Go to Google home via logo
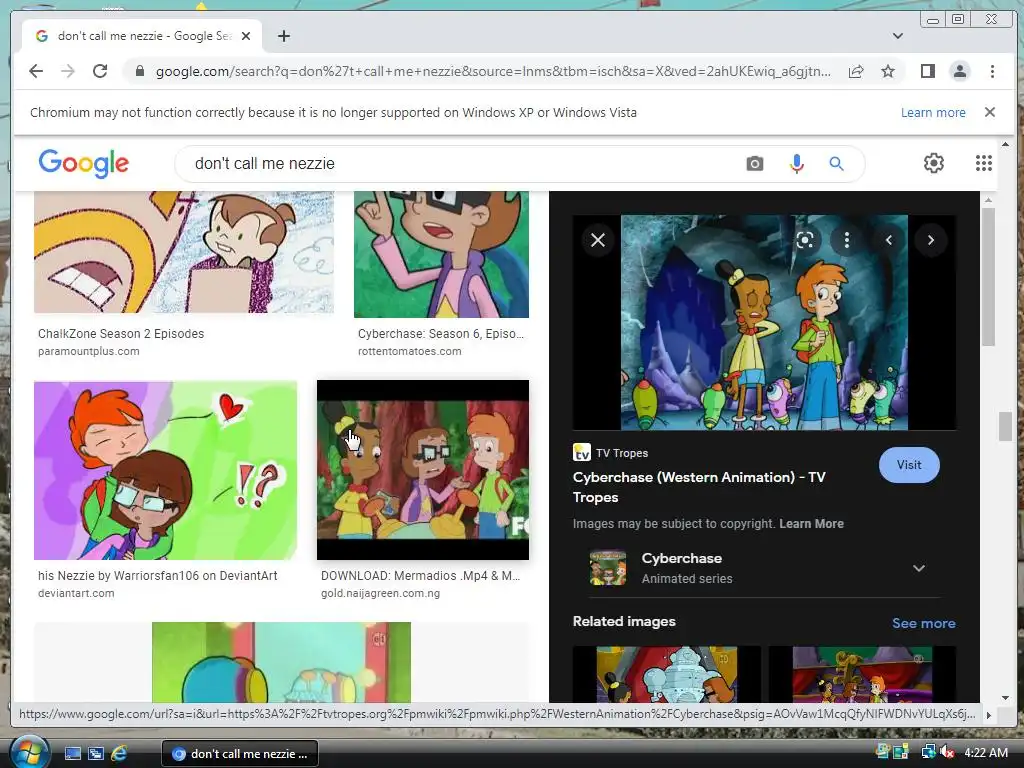This screenshot has height=768, width=1024. (84, 163)
